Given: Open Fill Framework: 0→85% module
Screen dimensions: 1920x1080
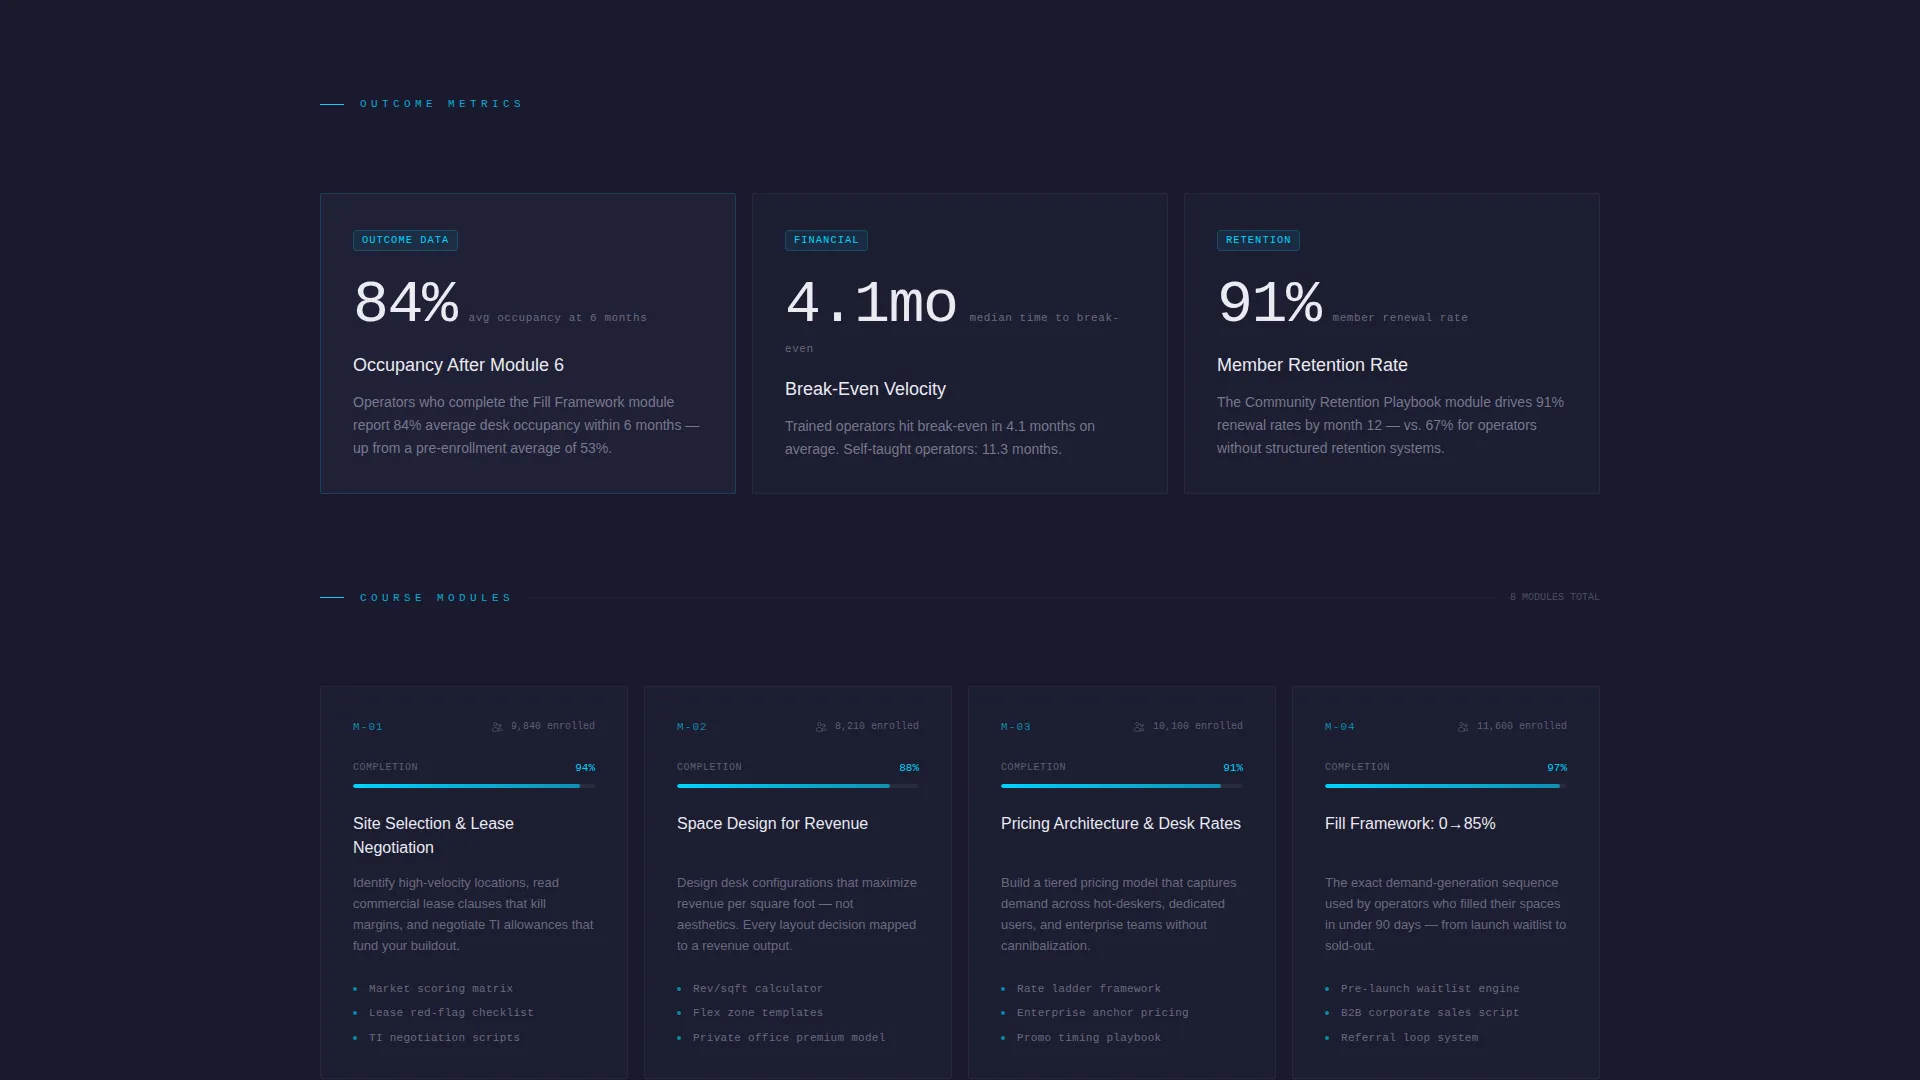Looking at the screenshot, I should (x=1410, y=823).
